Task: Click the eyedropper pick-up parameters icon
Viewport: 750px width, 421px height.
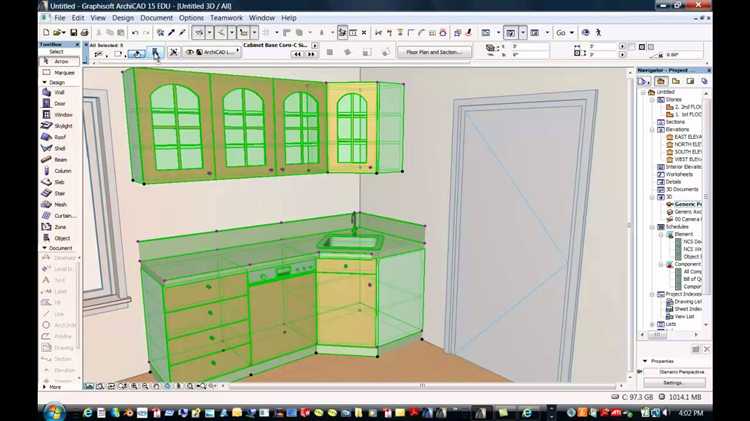Action: (x=171, y=33)
